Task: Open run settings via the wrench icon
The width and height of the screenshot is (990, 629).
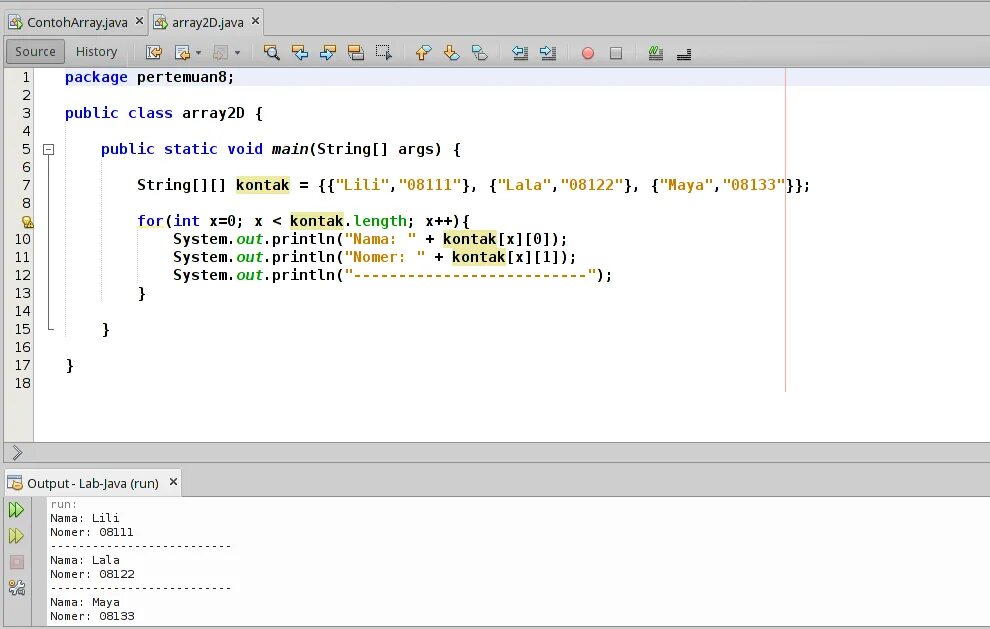Action: [17, 587]
